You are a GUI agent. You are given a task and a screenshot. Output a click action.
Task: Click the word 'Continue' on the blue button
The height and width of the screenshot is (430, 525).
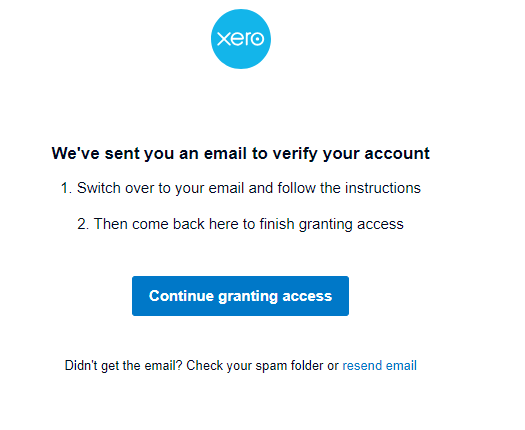[181, 296]
